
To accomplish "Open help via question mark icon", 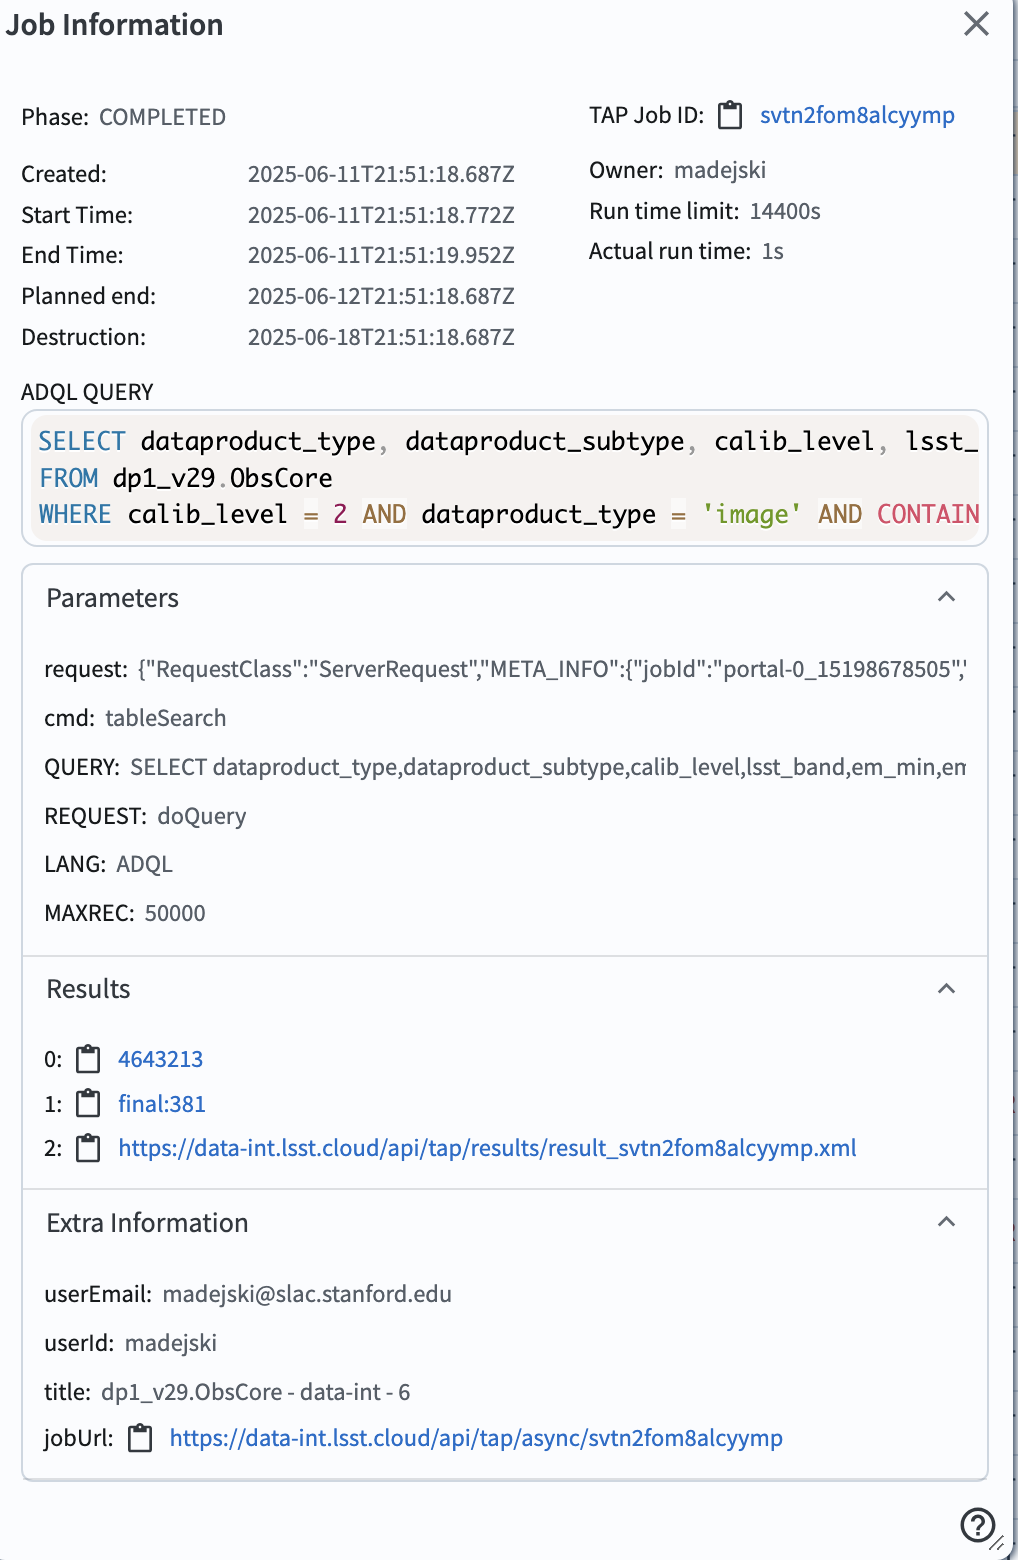I will pos(977,1526).
